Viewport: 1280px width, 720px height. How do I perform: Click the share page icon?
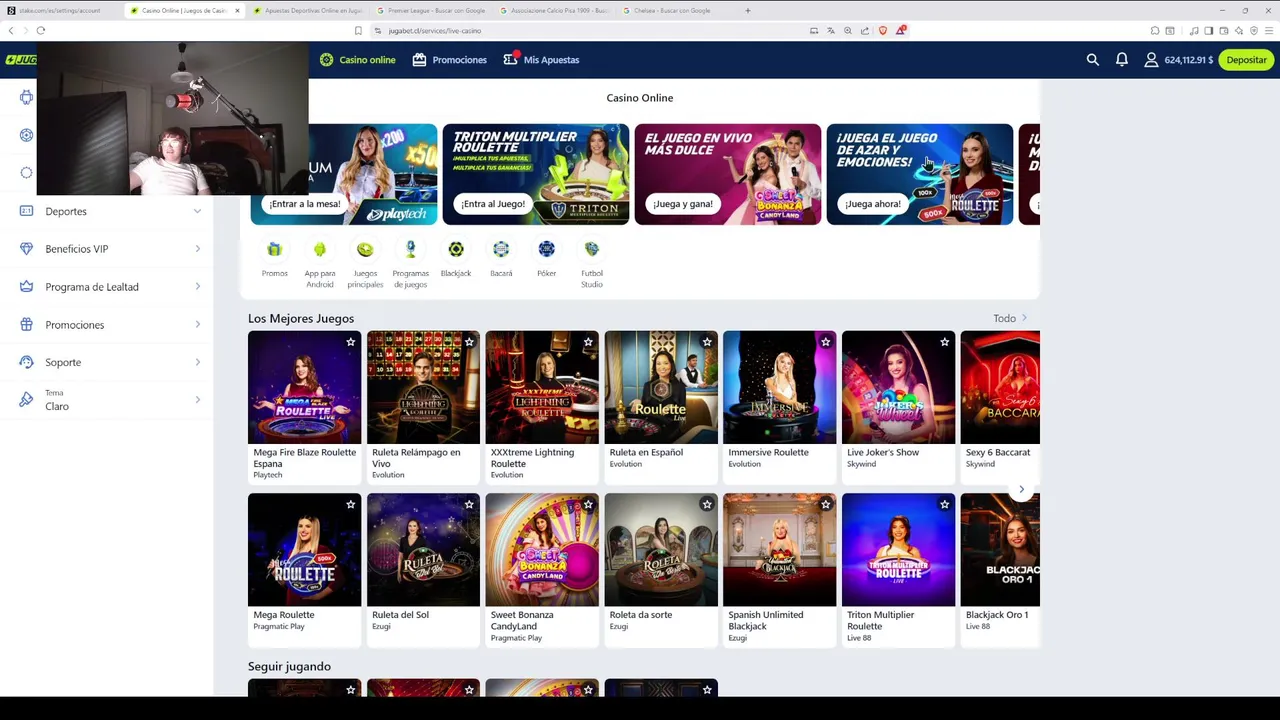[865, 31]
